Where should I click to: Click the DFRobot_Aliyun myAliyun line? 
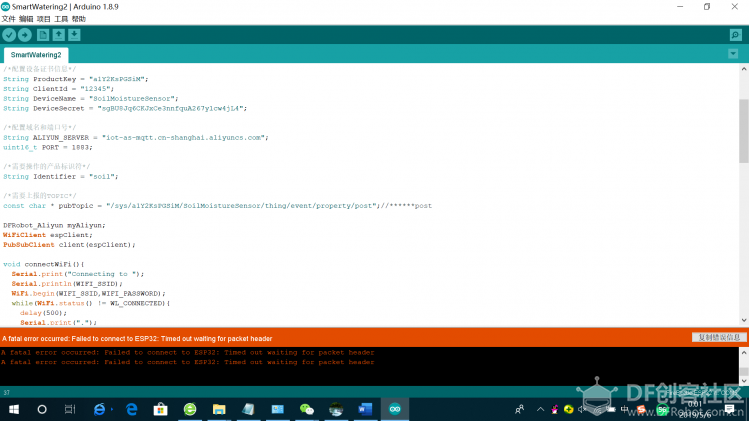54,225
